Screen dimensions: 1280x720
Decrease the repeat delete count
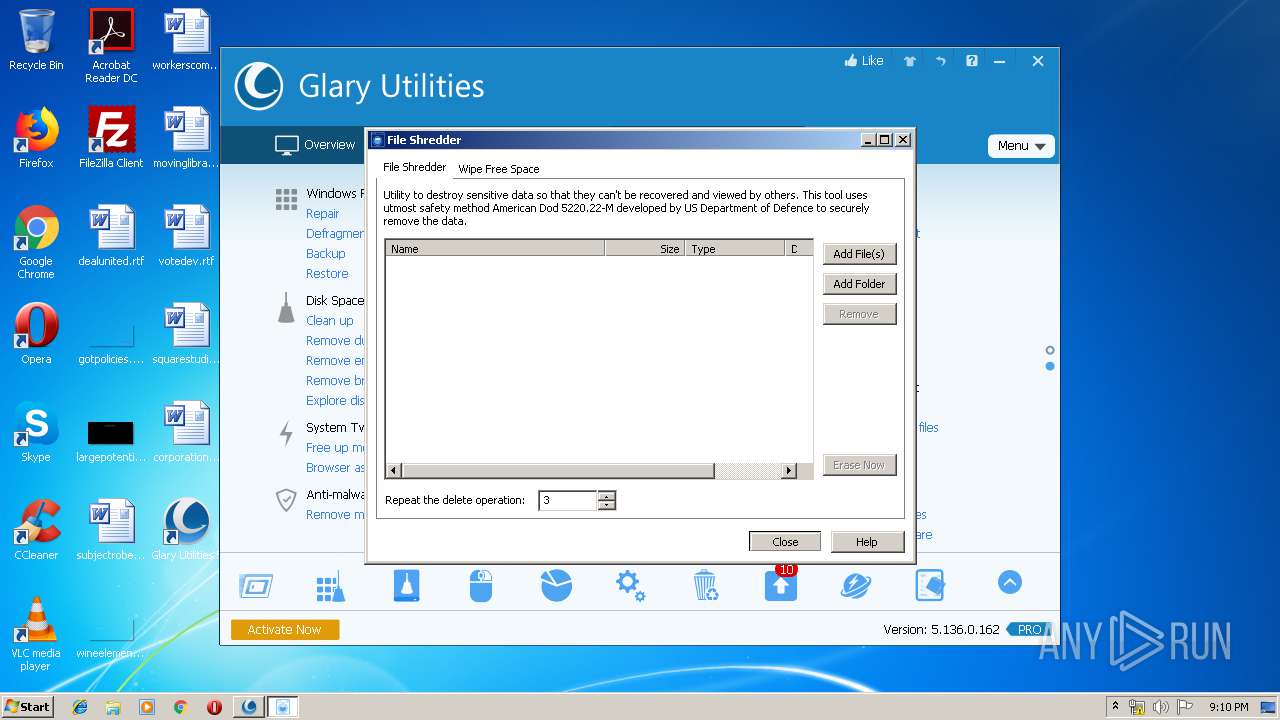(607, 505)
